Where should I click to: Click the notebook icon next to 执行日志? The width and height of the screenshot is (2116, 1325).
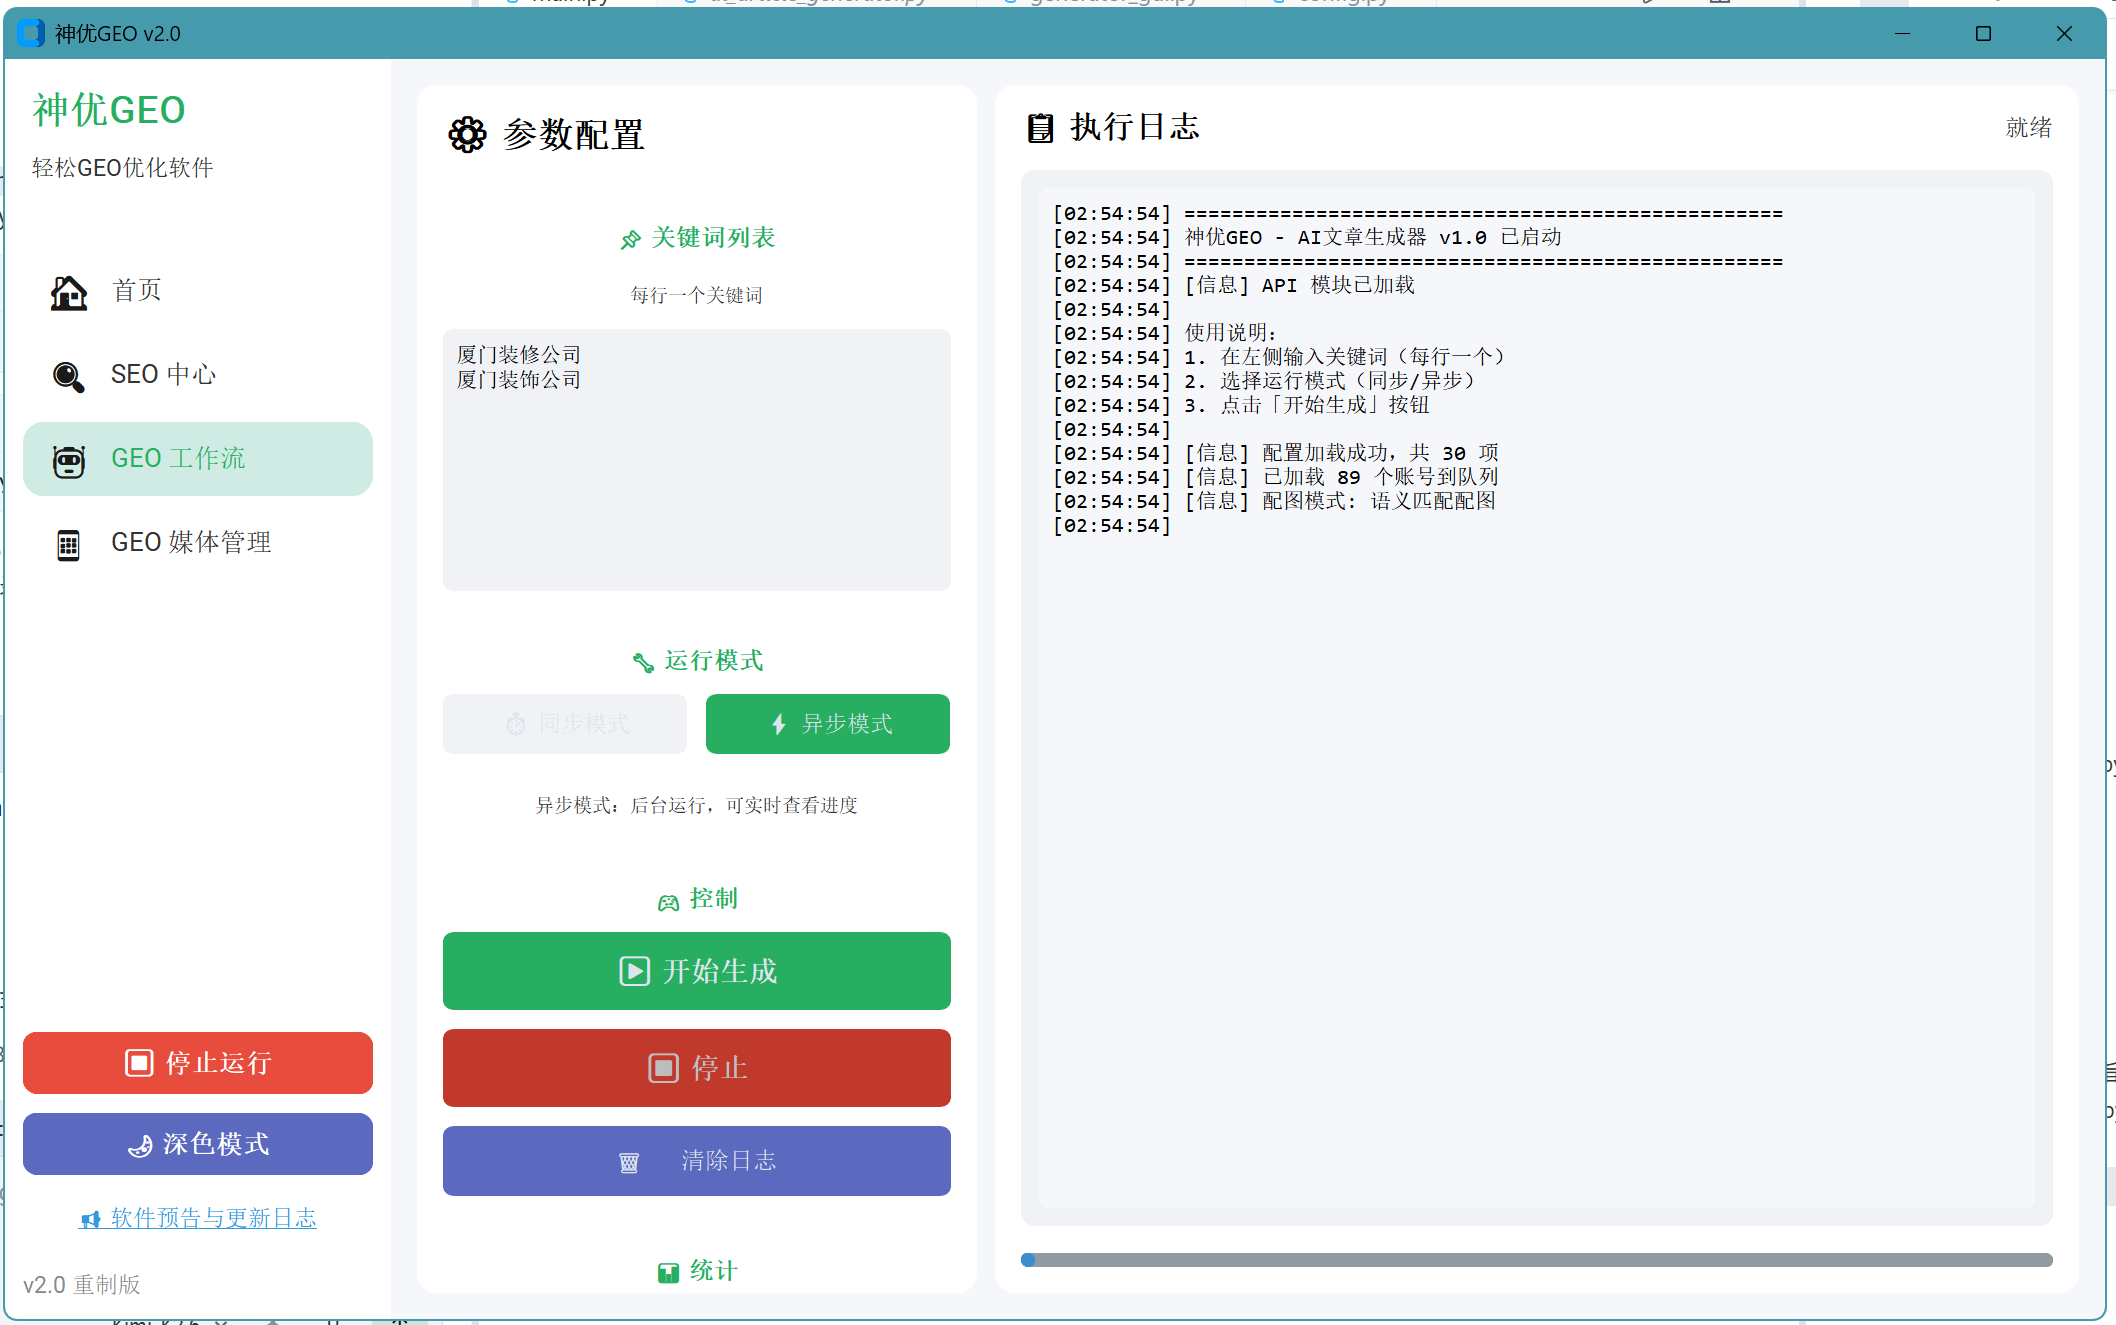point(1040,128)
